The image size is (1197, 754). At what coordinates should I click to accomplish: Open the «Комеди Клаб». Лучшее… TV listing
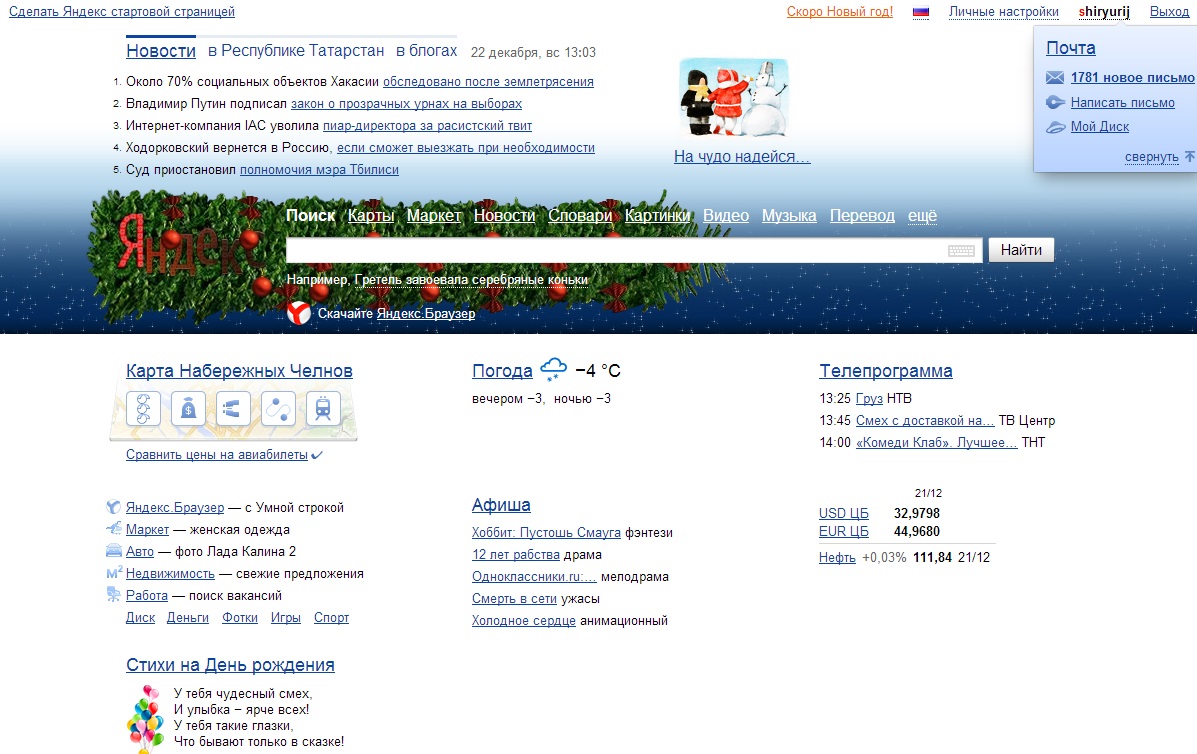pyautogui.click(x=937, y=443)
